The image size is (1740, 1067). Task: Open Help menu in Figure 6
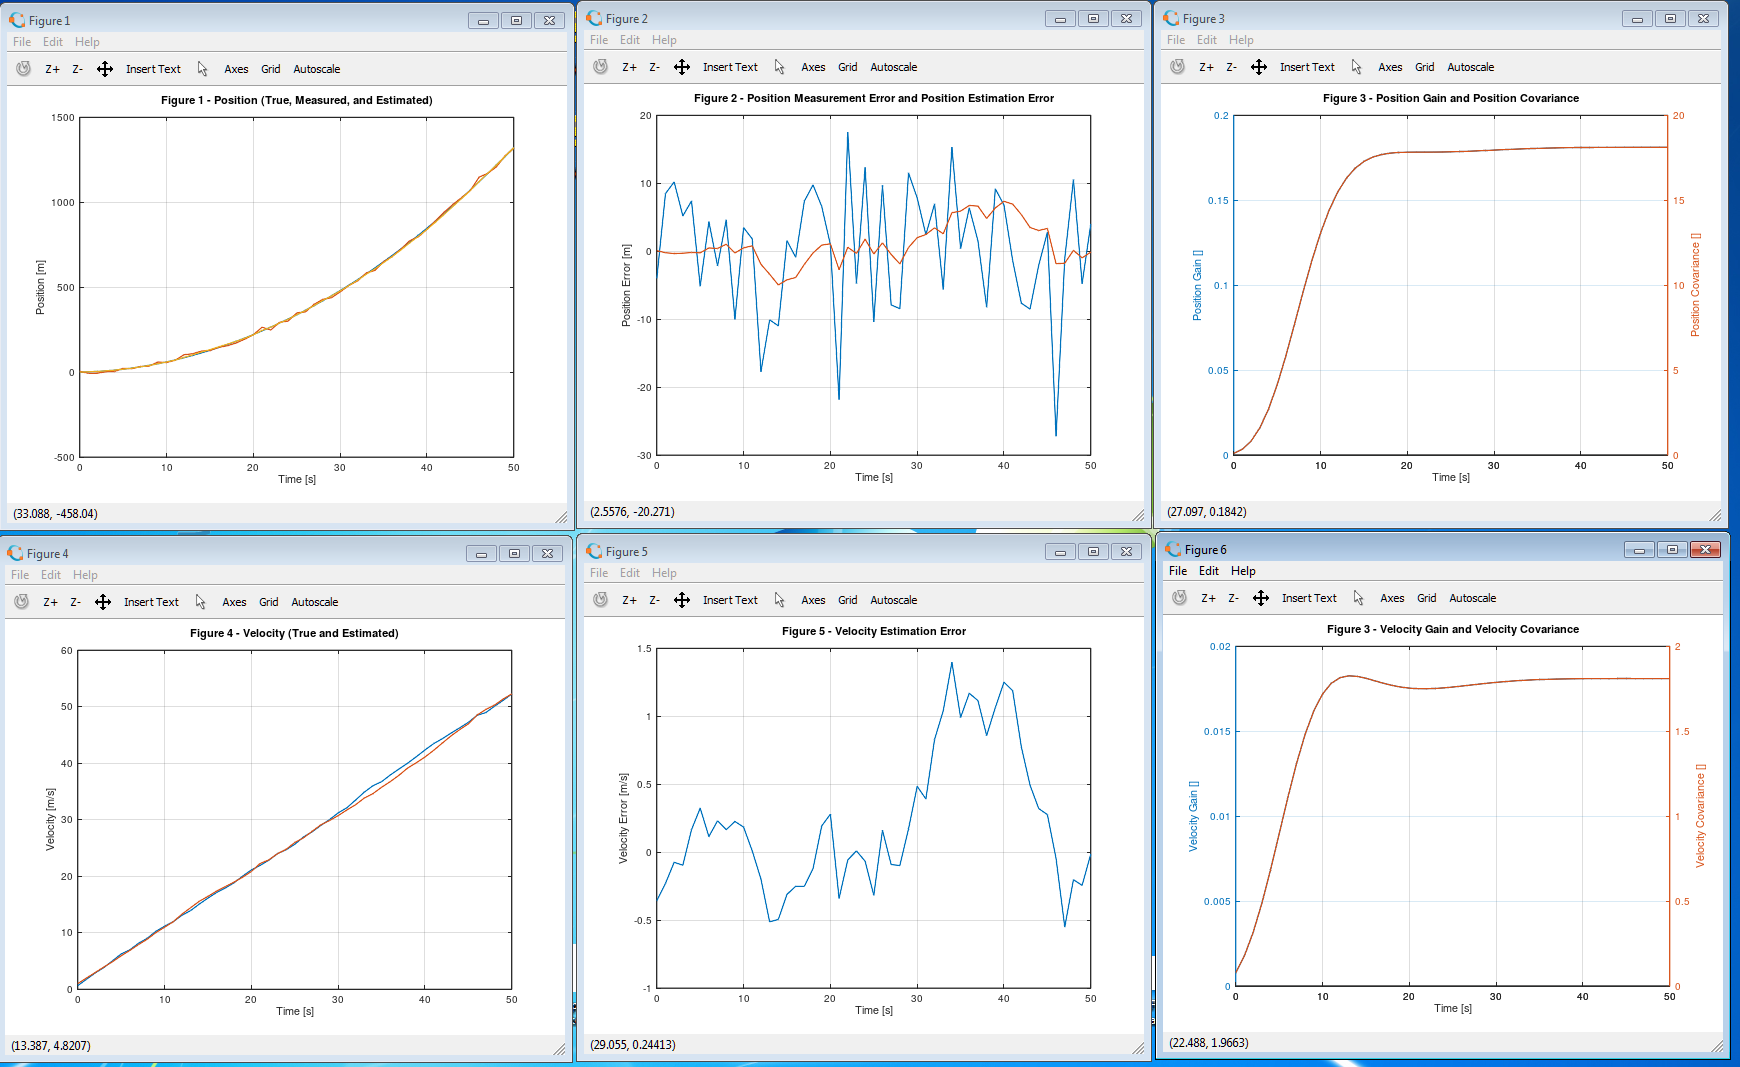click(x=1243, y=571)
